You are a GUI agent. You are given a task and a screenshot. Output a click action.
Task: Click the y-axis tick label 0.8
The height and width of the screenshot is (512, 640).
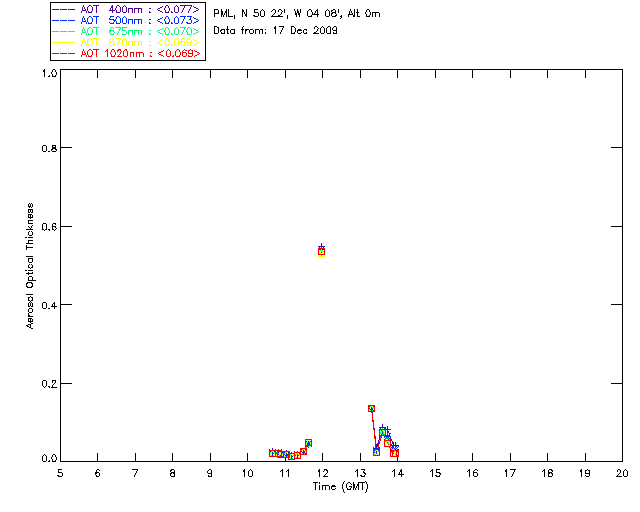click(x=49, y=148)
